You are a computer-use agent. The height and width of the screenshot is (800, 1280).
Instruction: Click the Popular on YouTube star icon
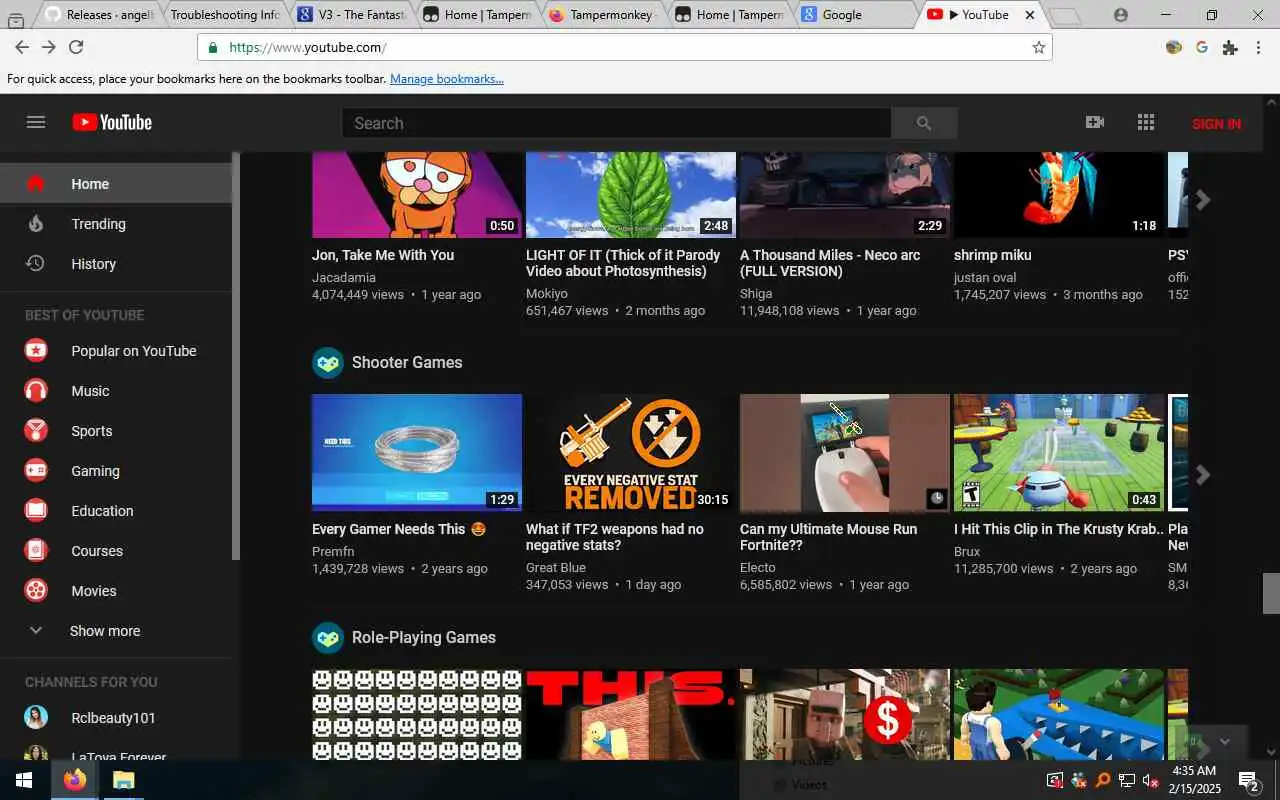pos(36,351)
